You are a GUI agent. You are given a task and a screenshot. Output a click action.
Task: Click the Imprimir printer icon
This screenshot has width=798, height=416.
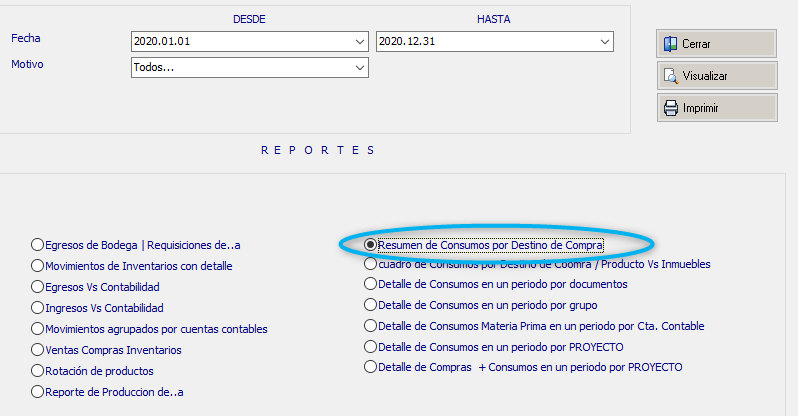pyautogui.click(x=671, y=108)
